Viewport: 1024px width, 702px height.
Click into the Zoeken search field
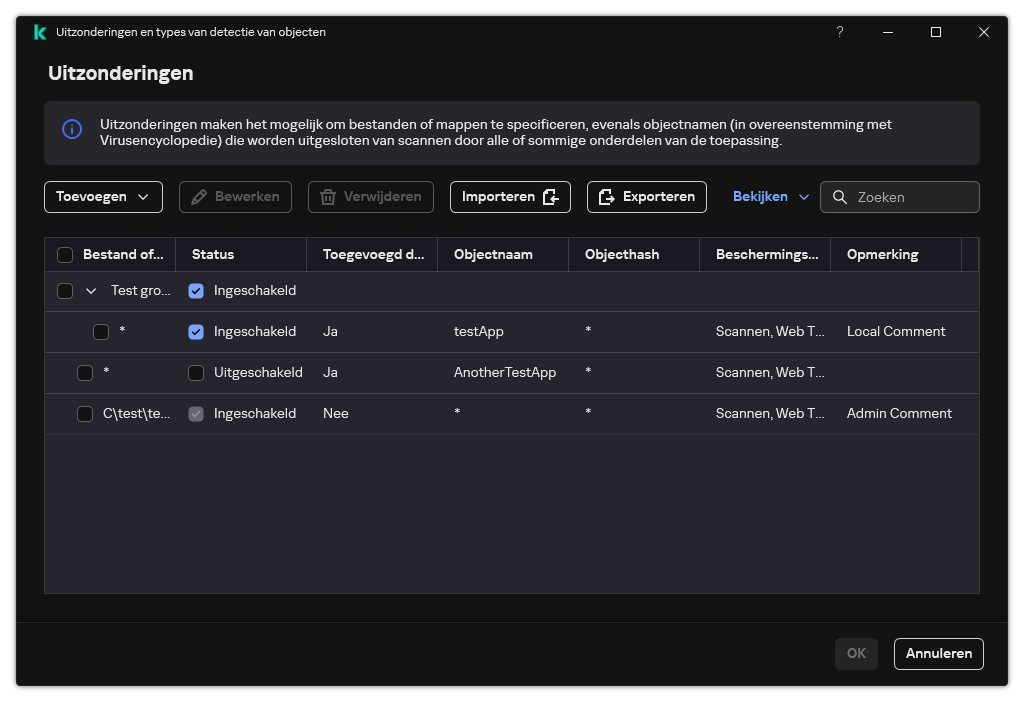(912, 197)
